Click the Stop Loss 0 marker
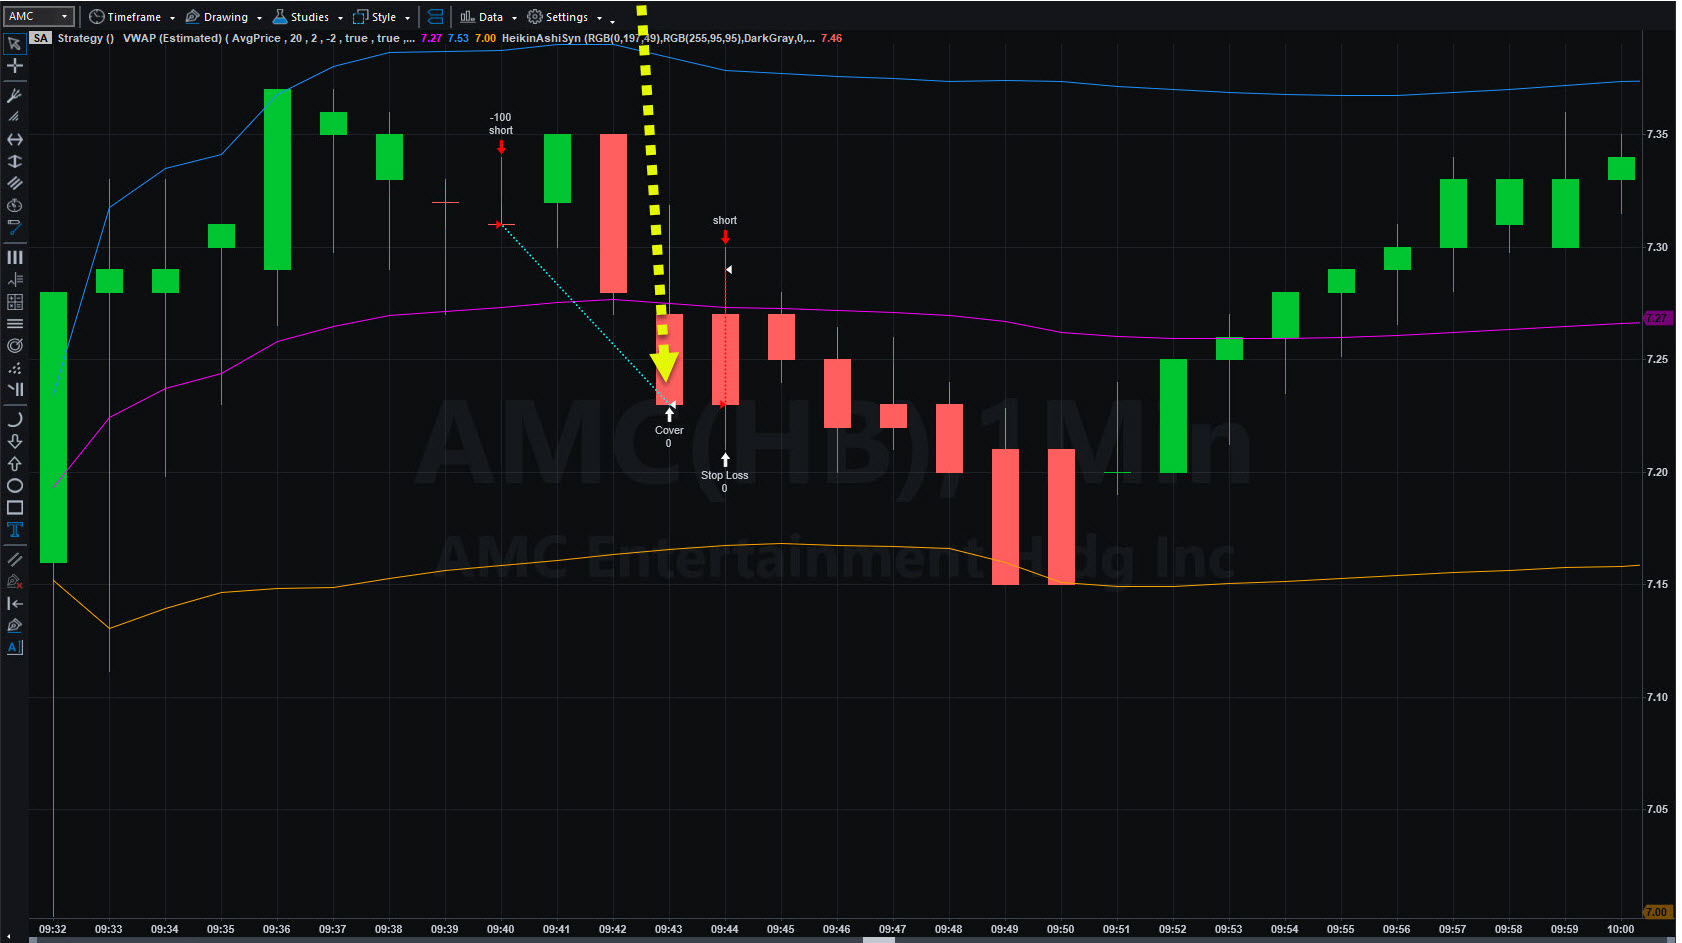 point(724,473)
